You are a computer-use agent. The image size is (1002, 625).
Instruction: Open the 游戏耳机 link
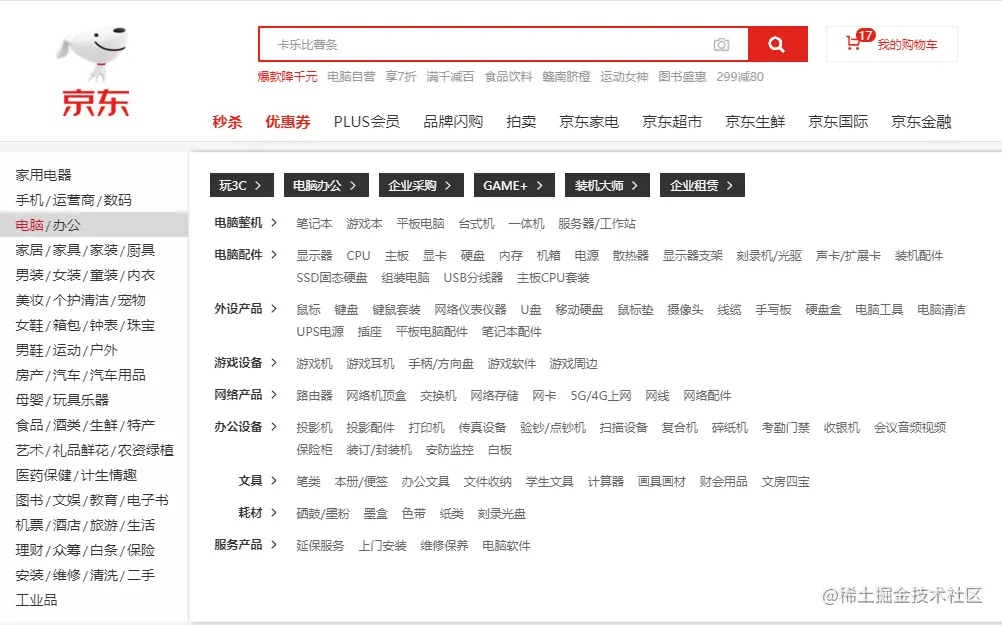pyautogui.click(x=371, y=364)
